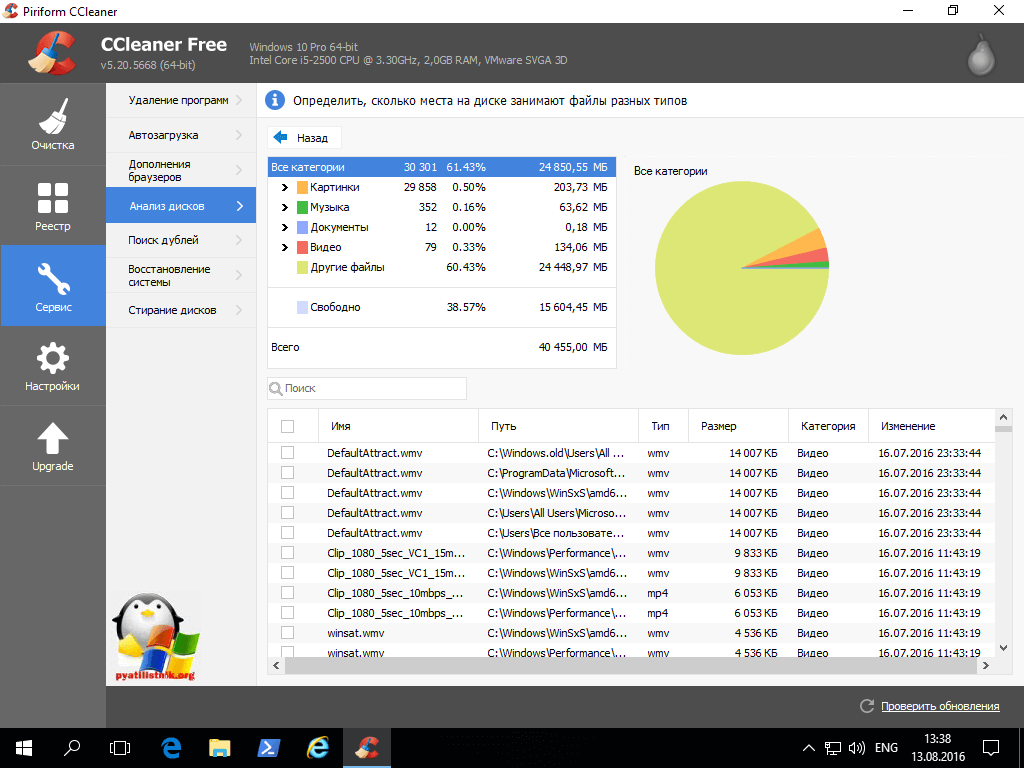
Task: Click the Upgrade arrow icon
Action: [52, 438]
